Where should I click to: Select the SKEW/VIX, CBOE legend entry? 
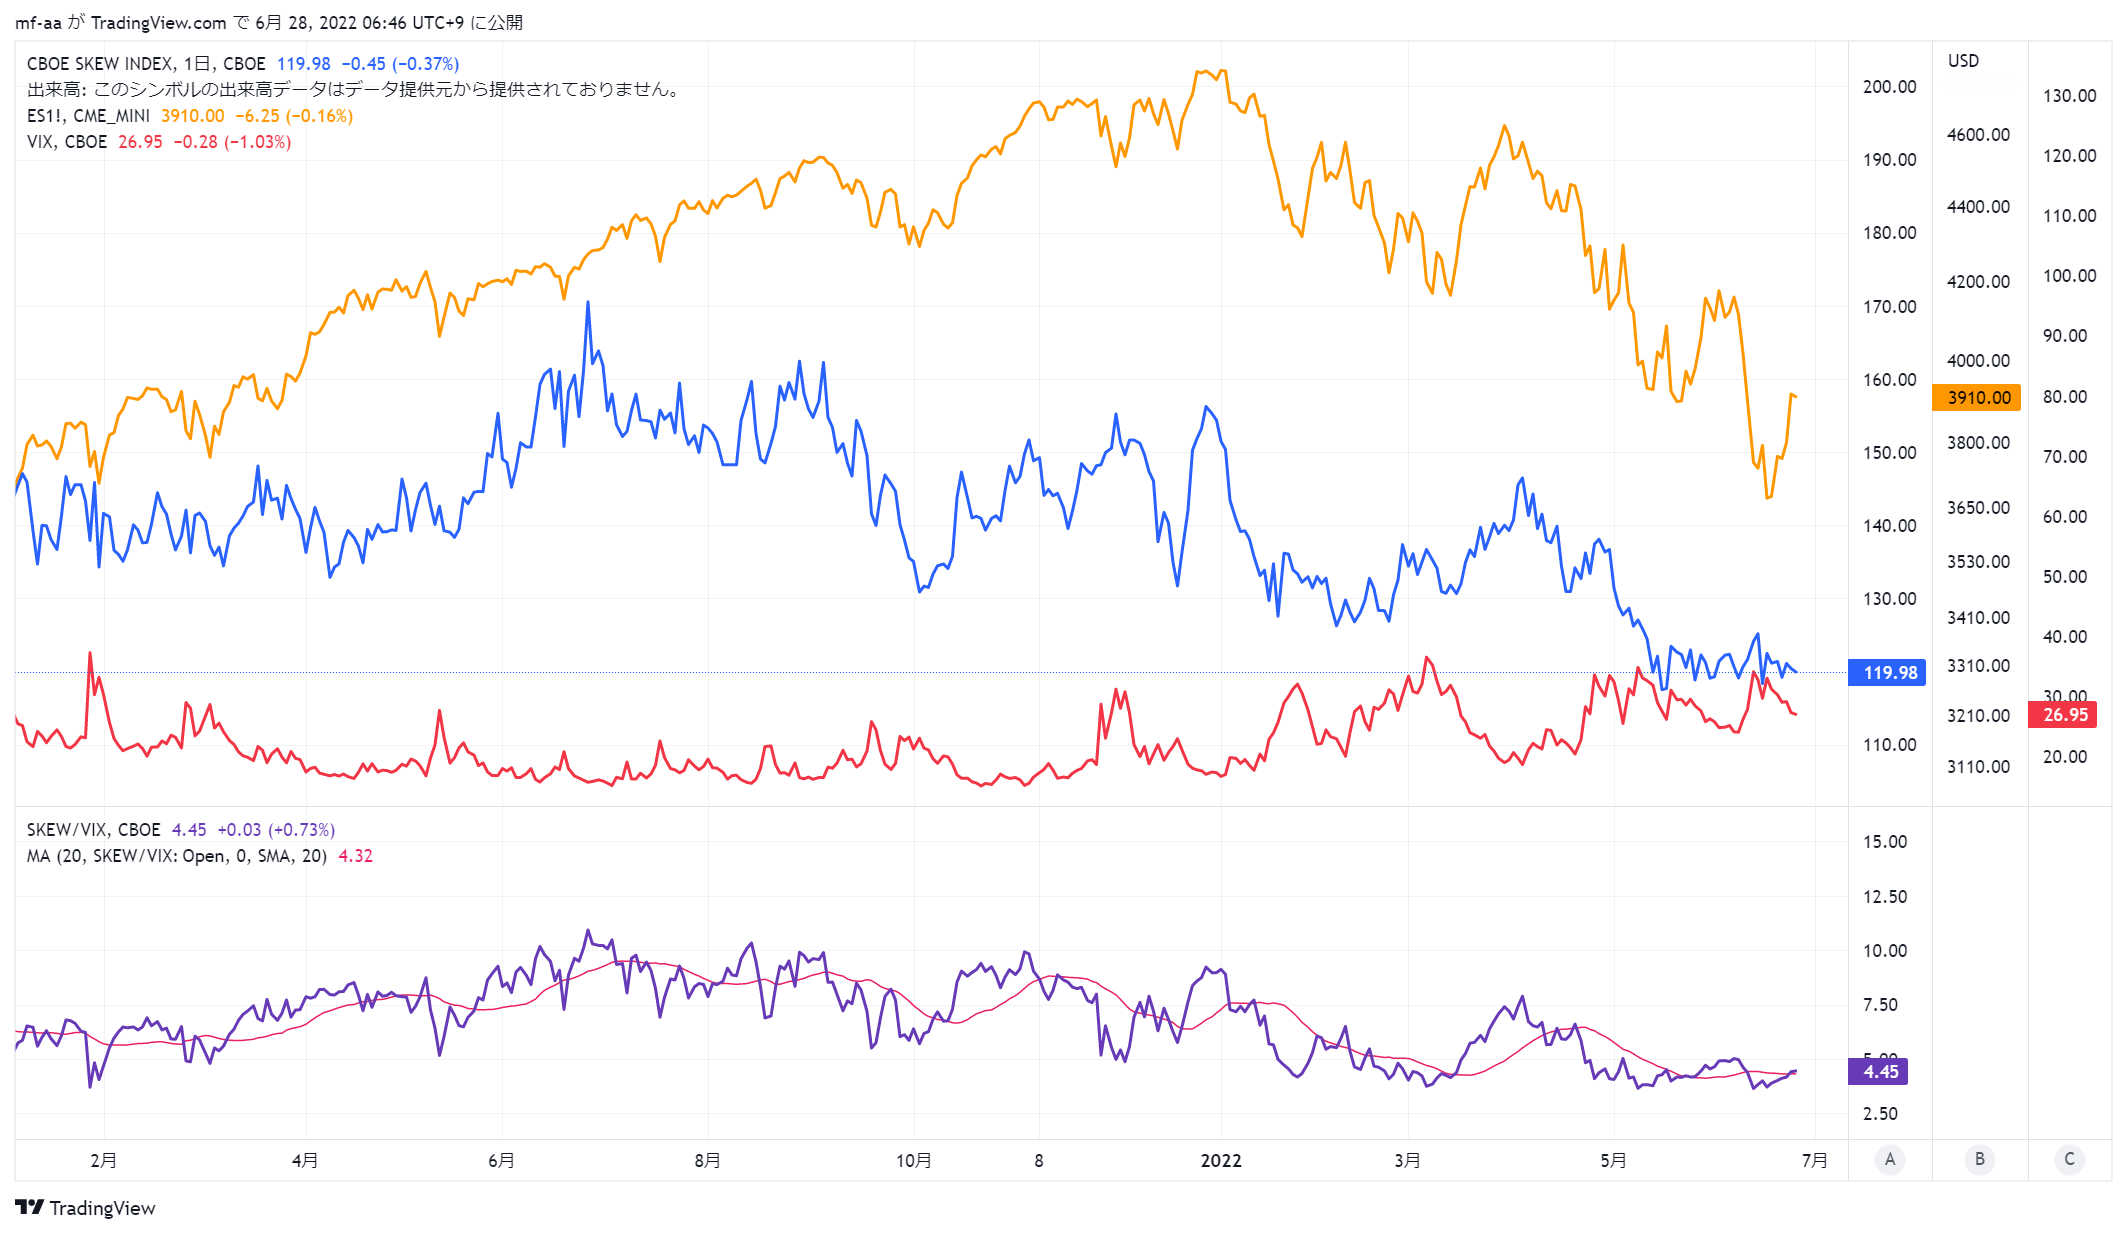(93, 829)
